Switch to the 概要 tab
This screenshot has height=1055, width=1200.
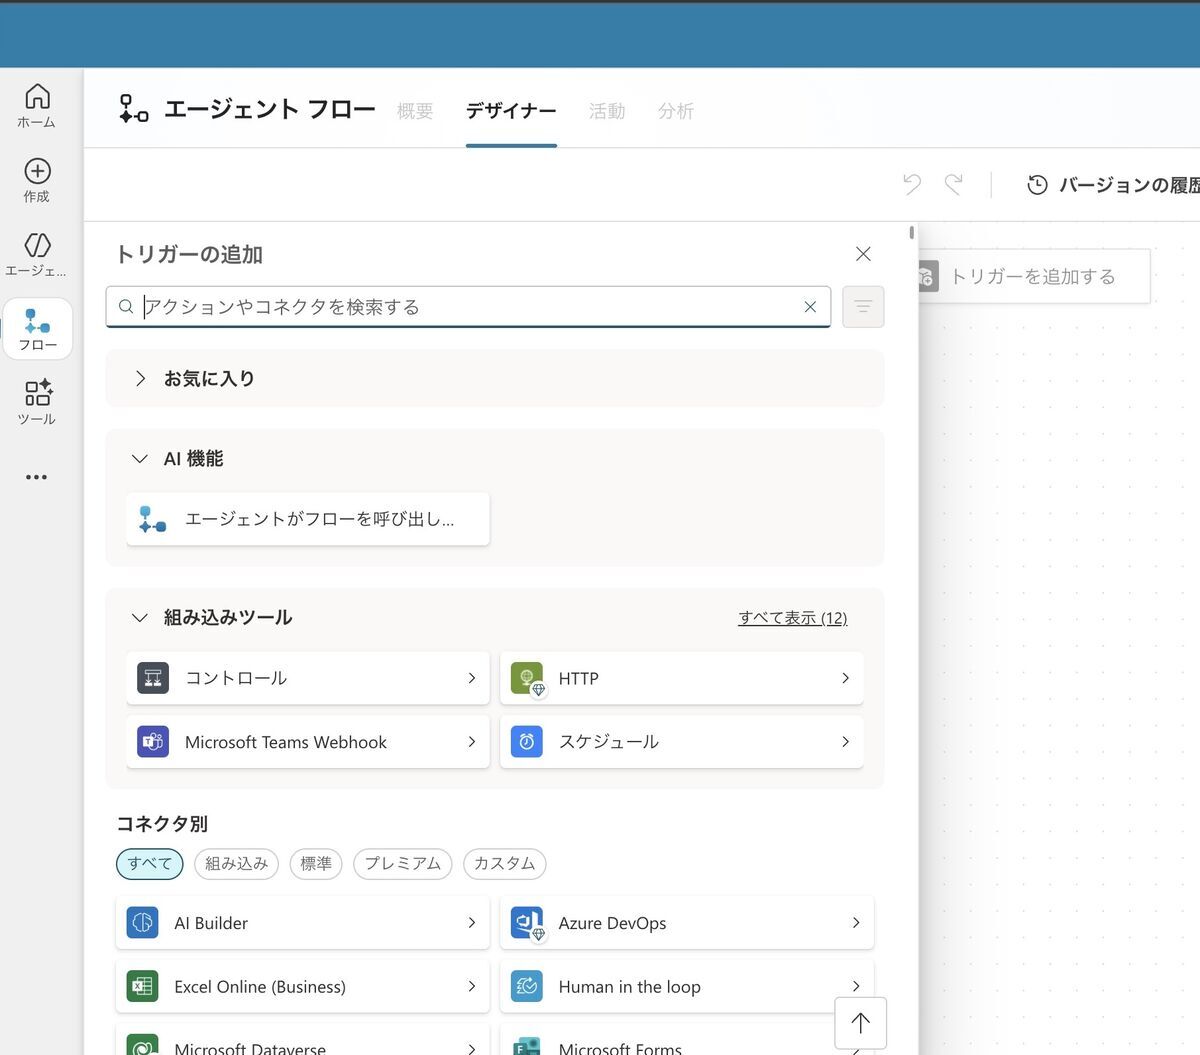pyautogui.click(x=415, y=111)
